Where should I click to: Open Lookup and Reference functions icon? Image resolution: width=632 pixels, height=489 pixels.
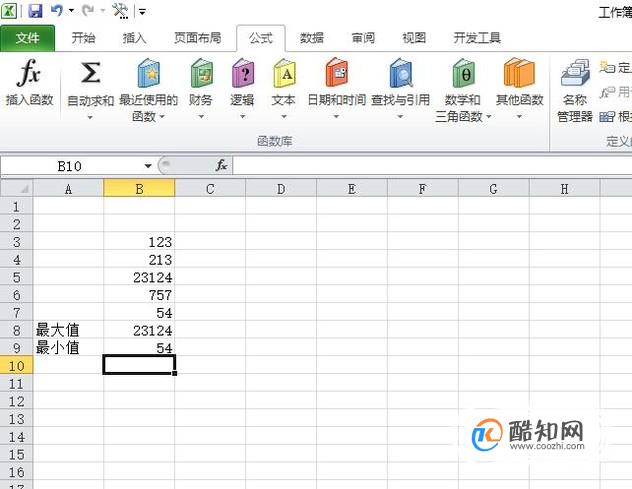tap(401, 73)
